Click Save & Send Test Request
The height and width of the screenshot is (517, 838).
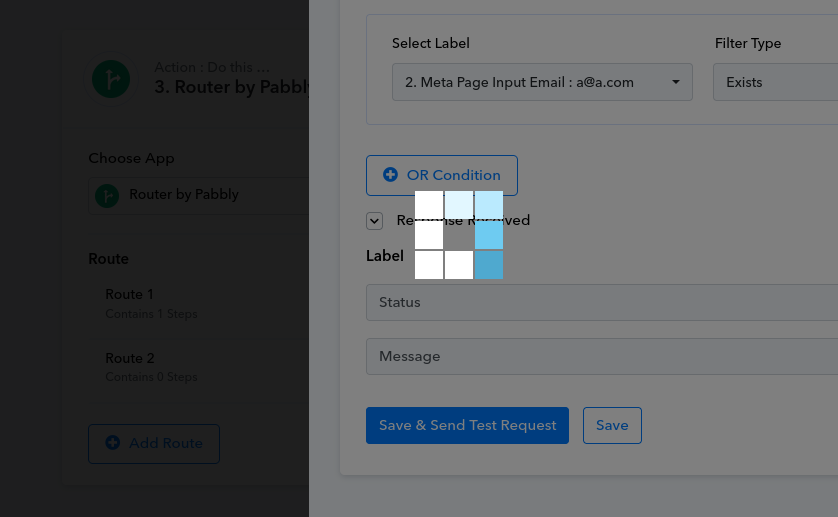click(468, 426)
